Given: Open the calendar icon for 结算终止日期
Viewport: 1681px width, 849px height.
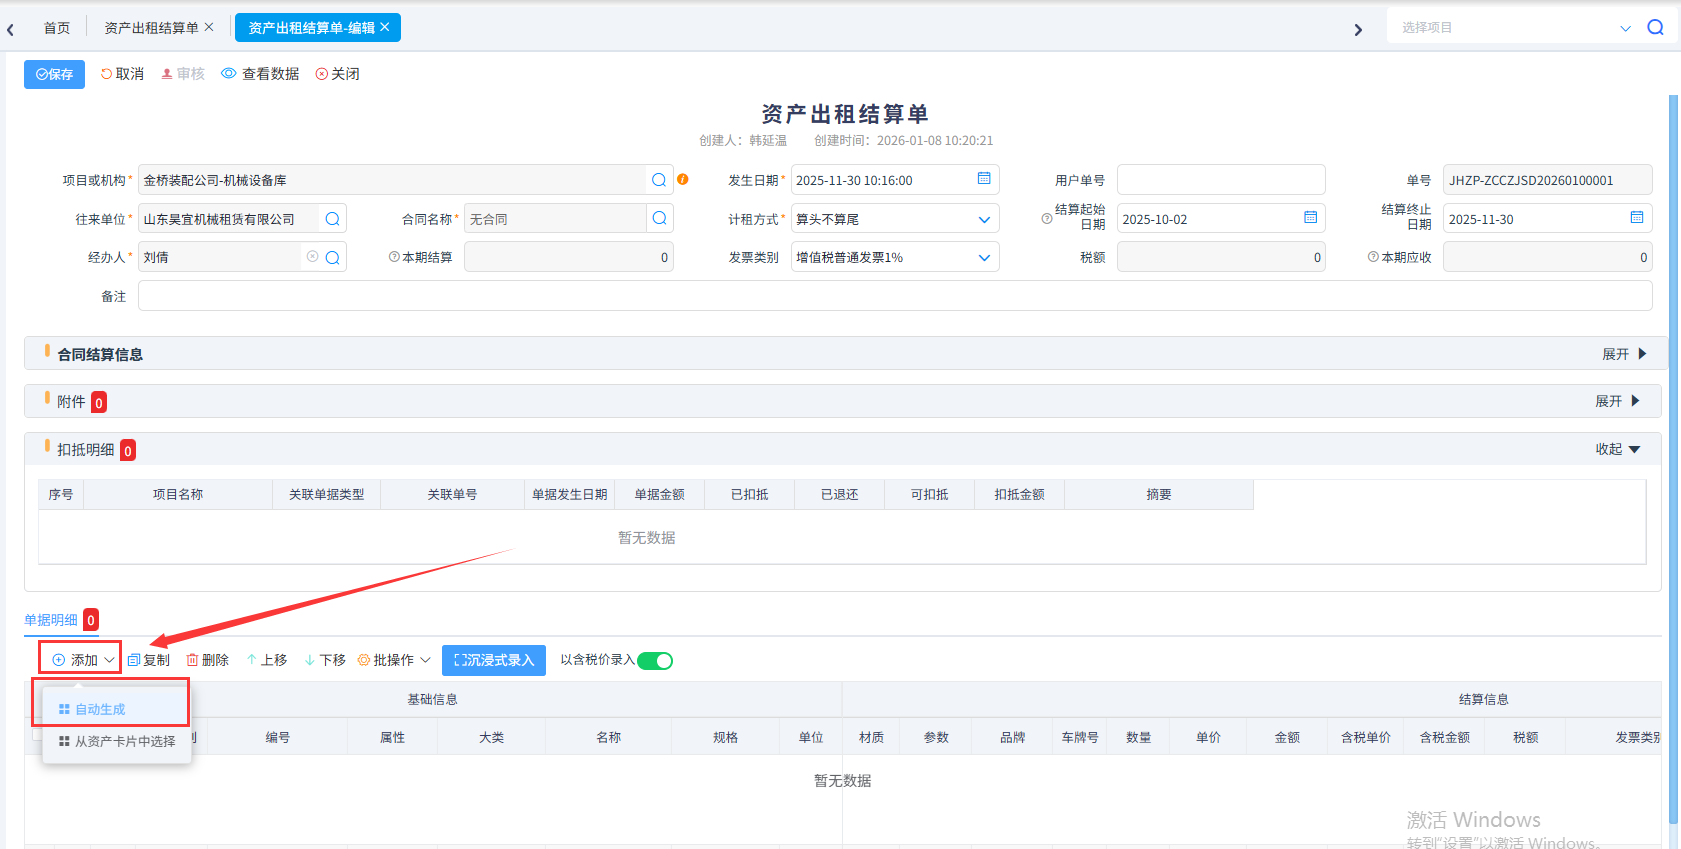Looking at the screenshot, I should point(1637,218).
